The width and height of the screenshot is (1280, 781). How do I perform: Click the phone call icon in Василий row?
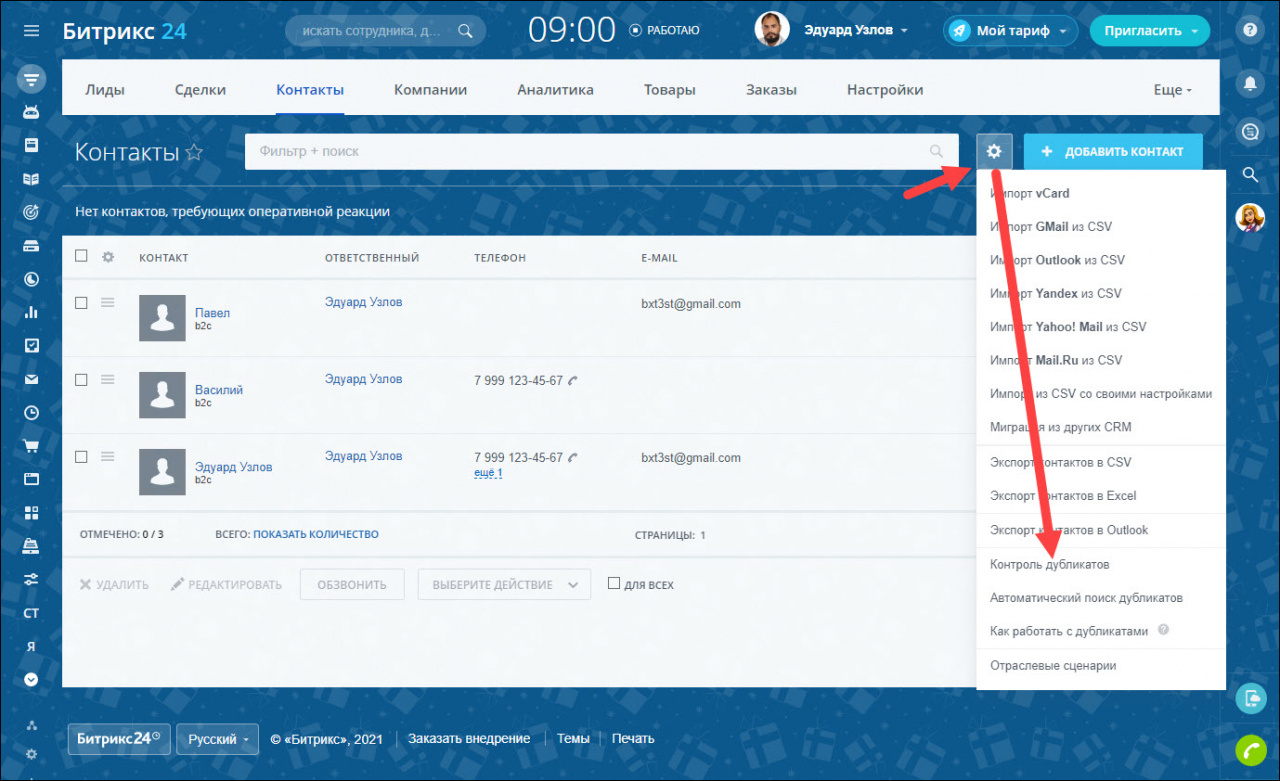[573, 381]
